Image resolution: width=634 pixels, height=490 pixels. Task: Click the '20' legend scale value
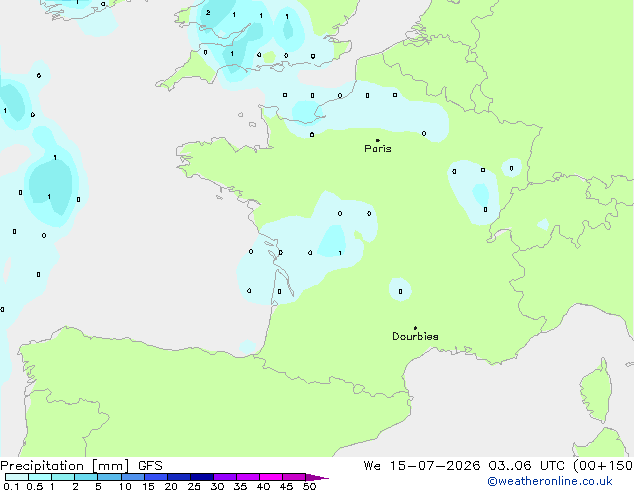click(x=171, y=486)
